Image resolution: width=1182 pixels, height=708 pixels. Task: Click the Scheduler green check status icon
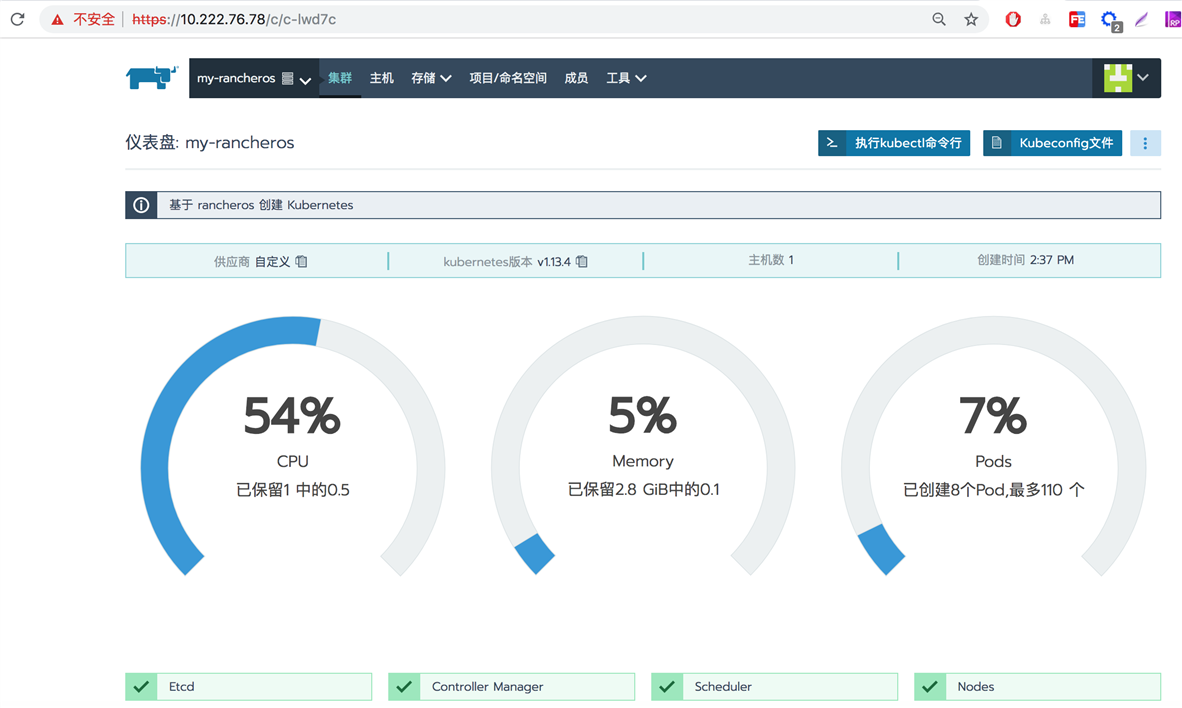pos(667,687)
